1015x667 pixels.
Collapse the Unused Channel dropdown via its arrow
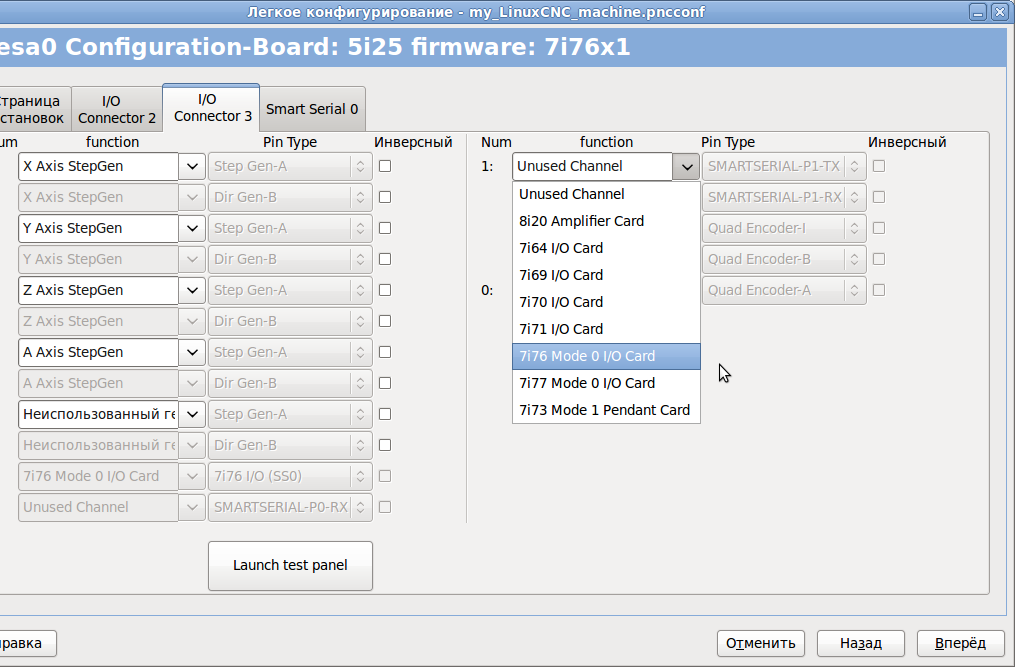(686, 166)
